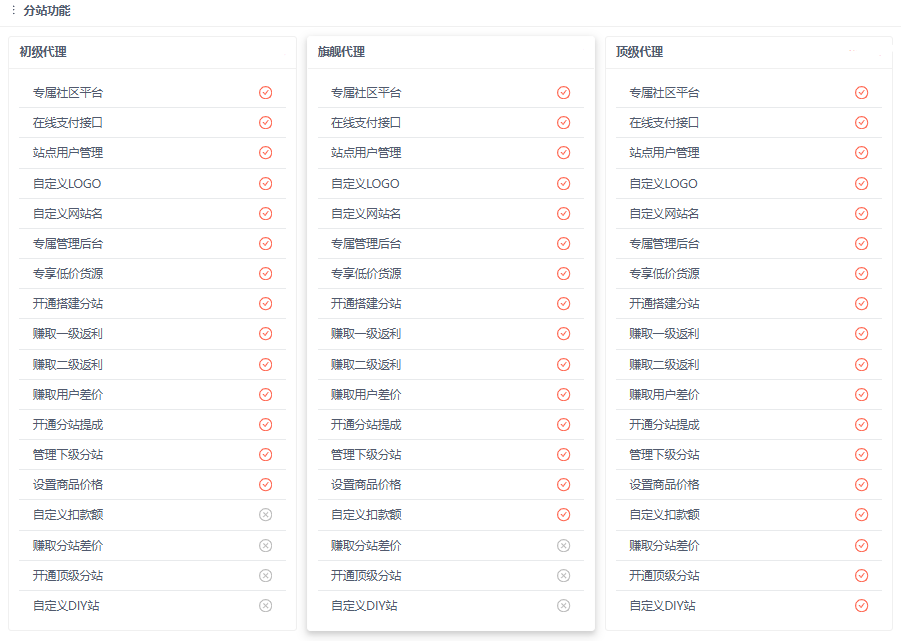This screenshot has height=641, width=901.
Task: Click the drag handle beside 分站功能 title
Action: pyautogui.click(x=11, y=13)
